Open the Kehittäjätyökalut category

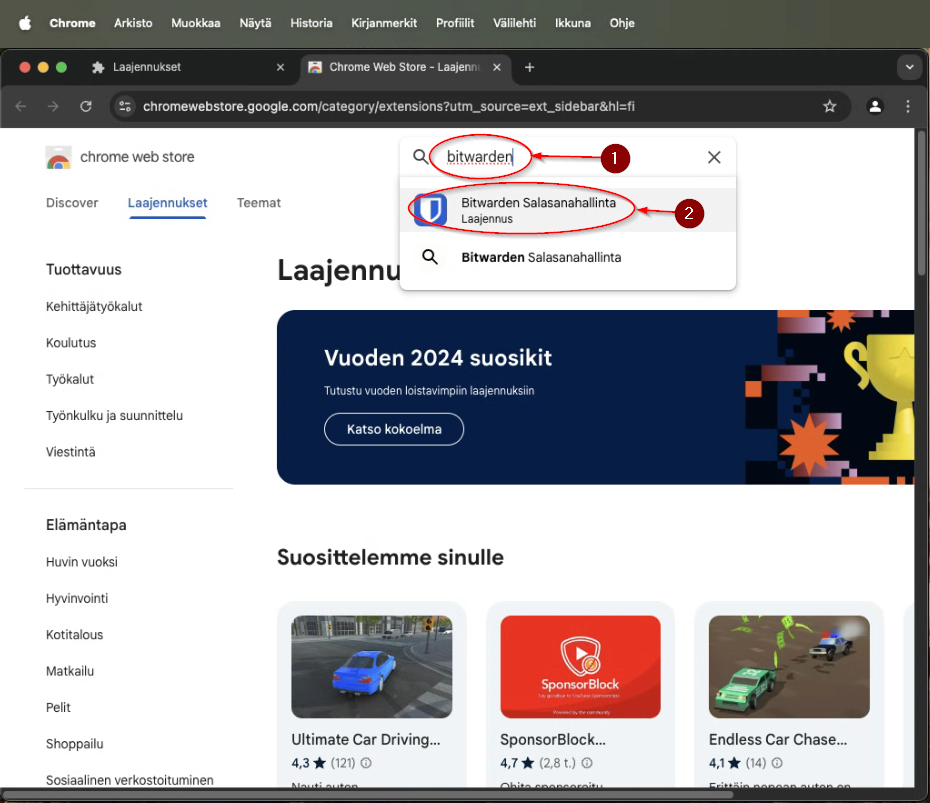click(x=94, y=307)
